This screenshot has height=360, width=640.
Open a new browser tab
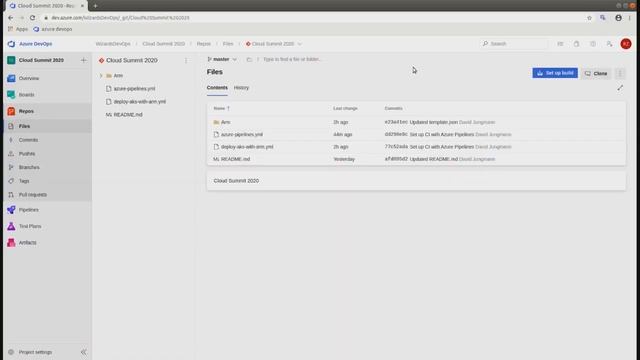coord(95,6)
